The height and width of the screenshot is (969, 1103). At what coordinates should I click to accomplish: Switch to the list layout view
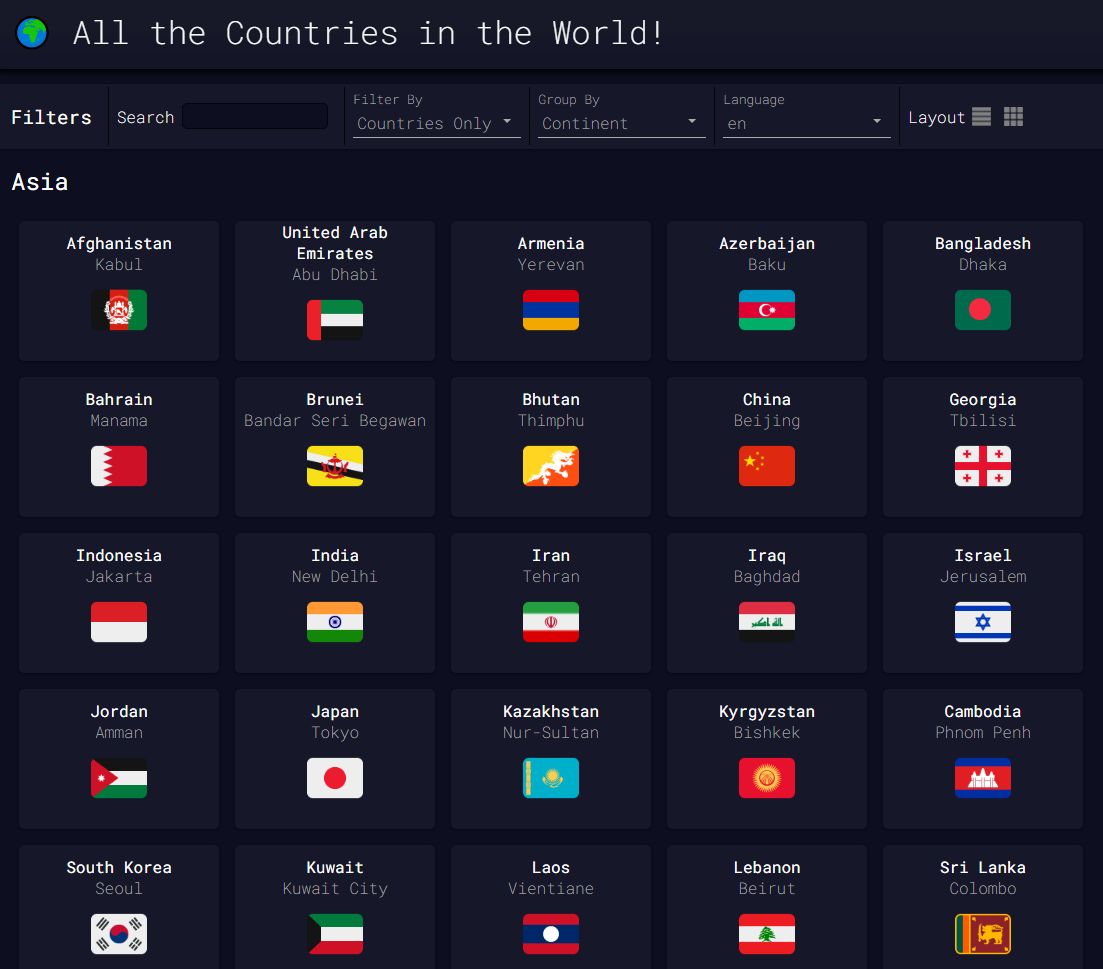[x=981, y=116]
